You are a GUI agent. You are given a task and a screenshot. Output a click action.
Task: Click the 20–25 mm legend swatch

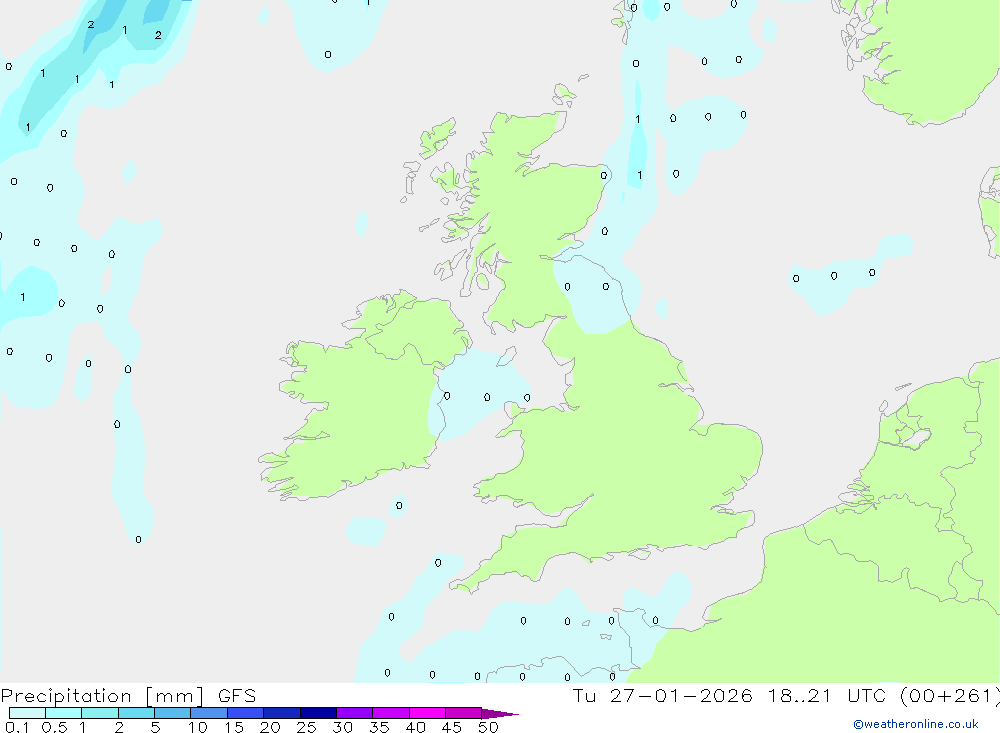[282, 713]
